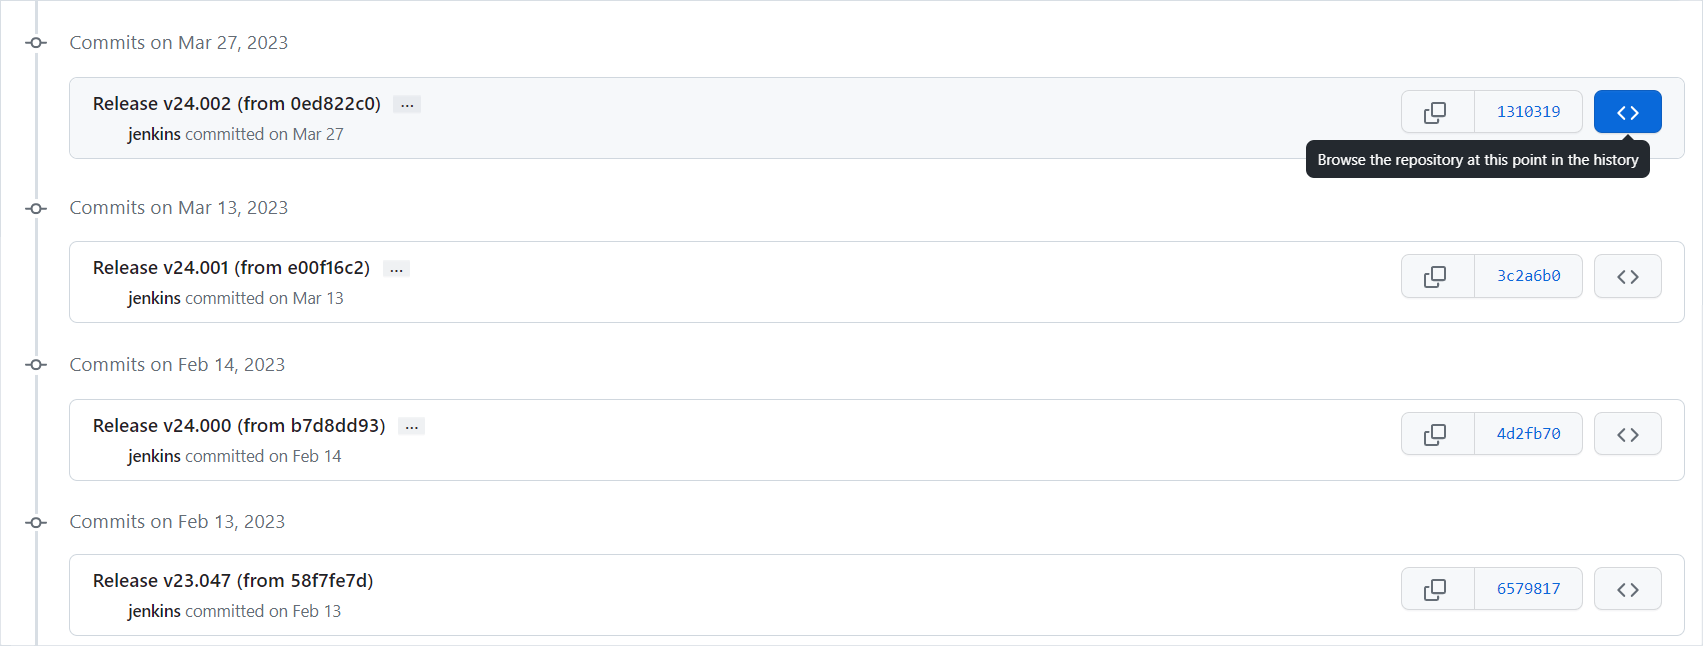Open the Release v24.000 commit title
The width and height of the screenshot is (1703, 646).
(238, 426)
